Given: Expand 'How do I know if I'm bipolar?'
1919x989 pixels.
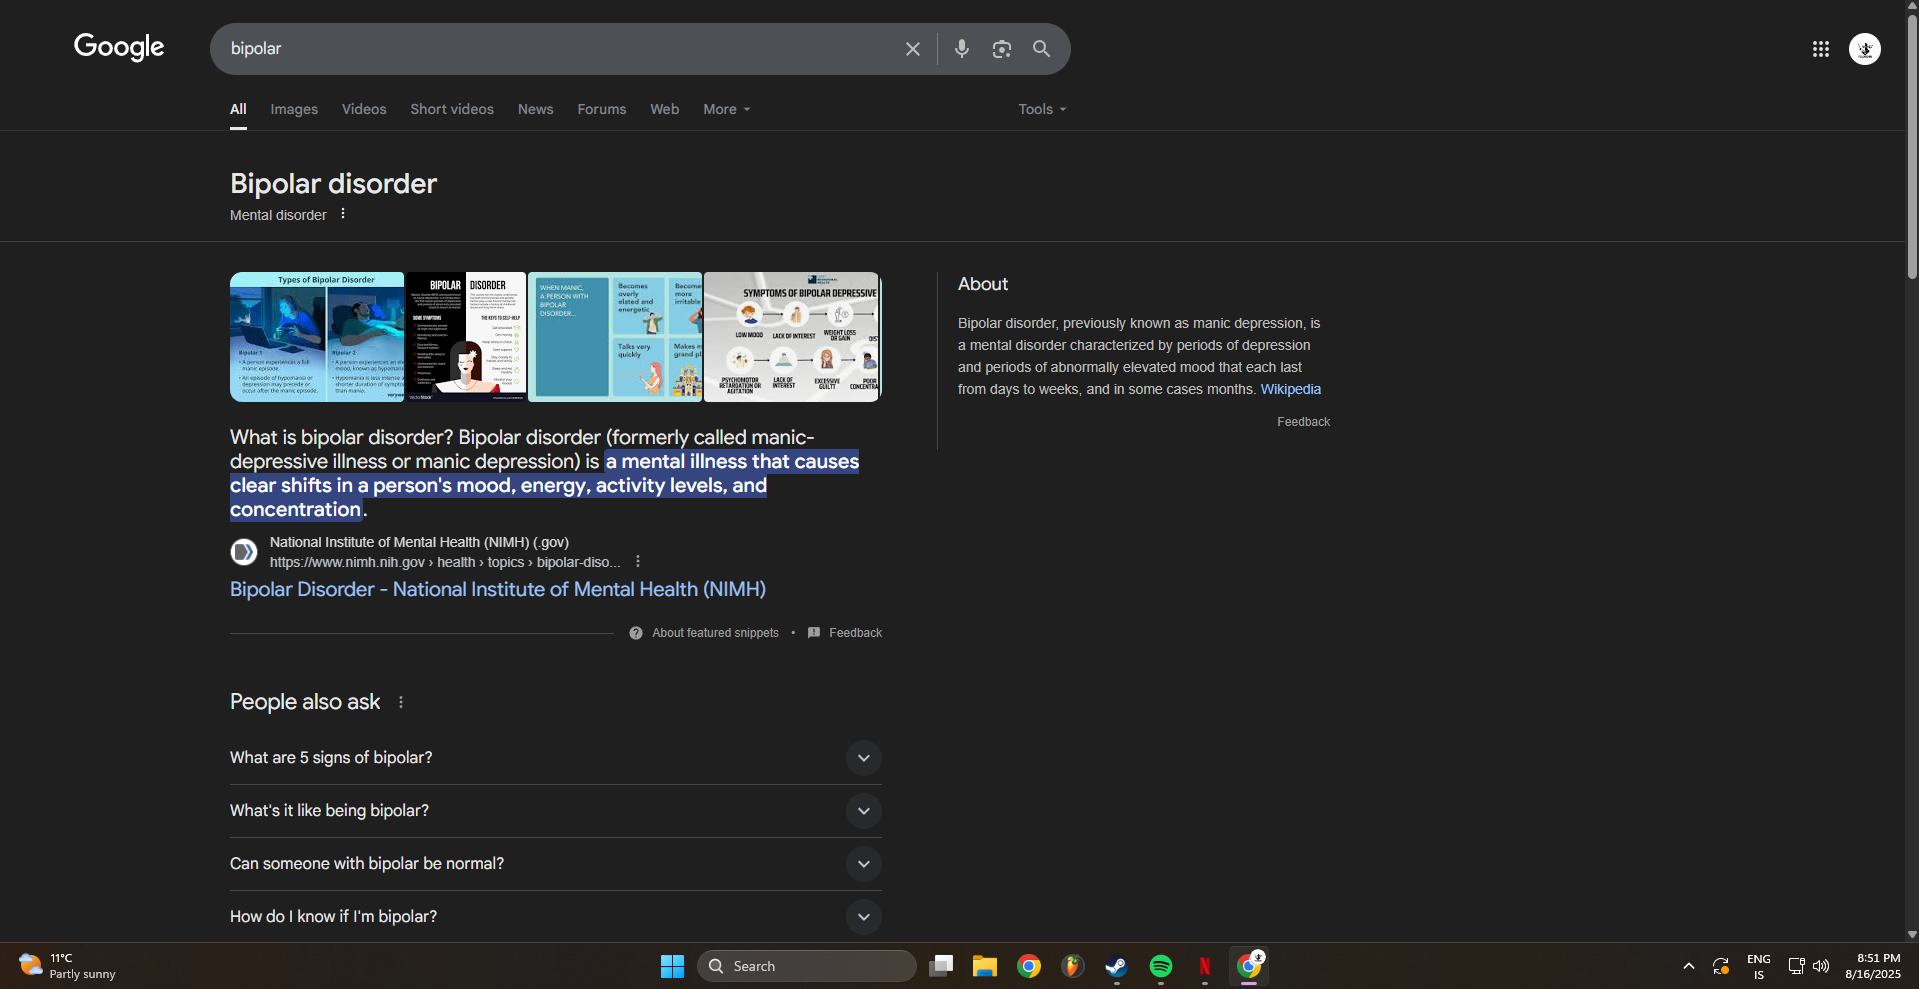Looking at the screenshot, I should pyautogui.click(x=555, y=917).
